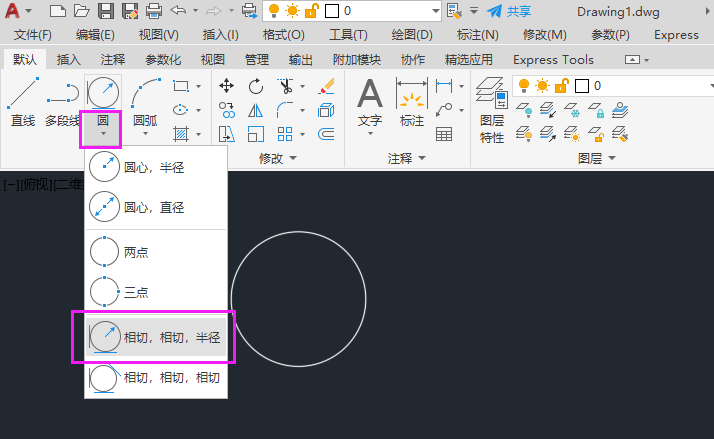Open the 文件(F) menu
714x439 pixels.
33,35
